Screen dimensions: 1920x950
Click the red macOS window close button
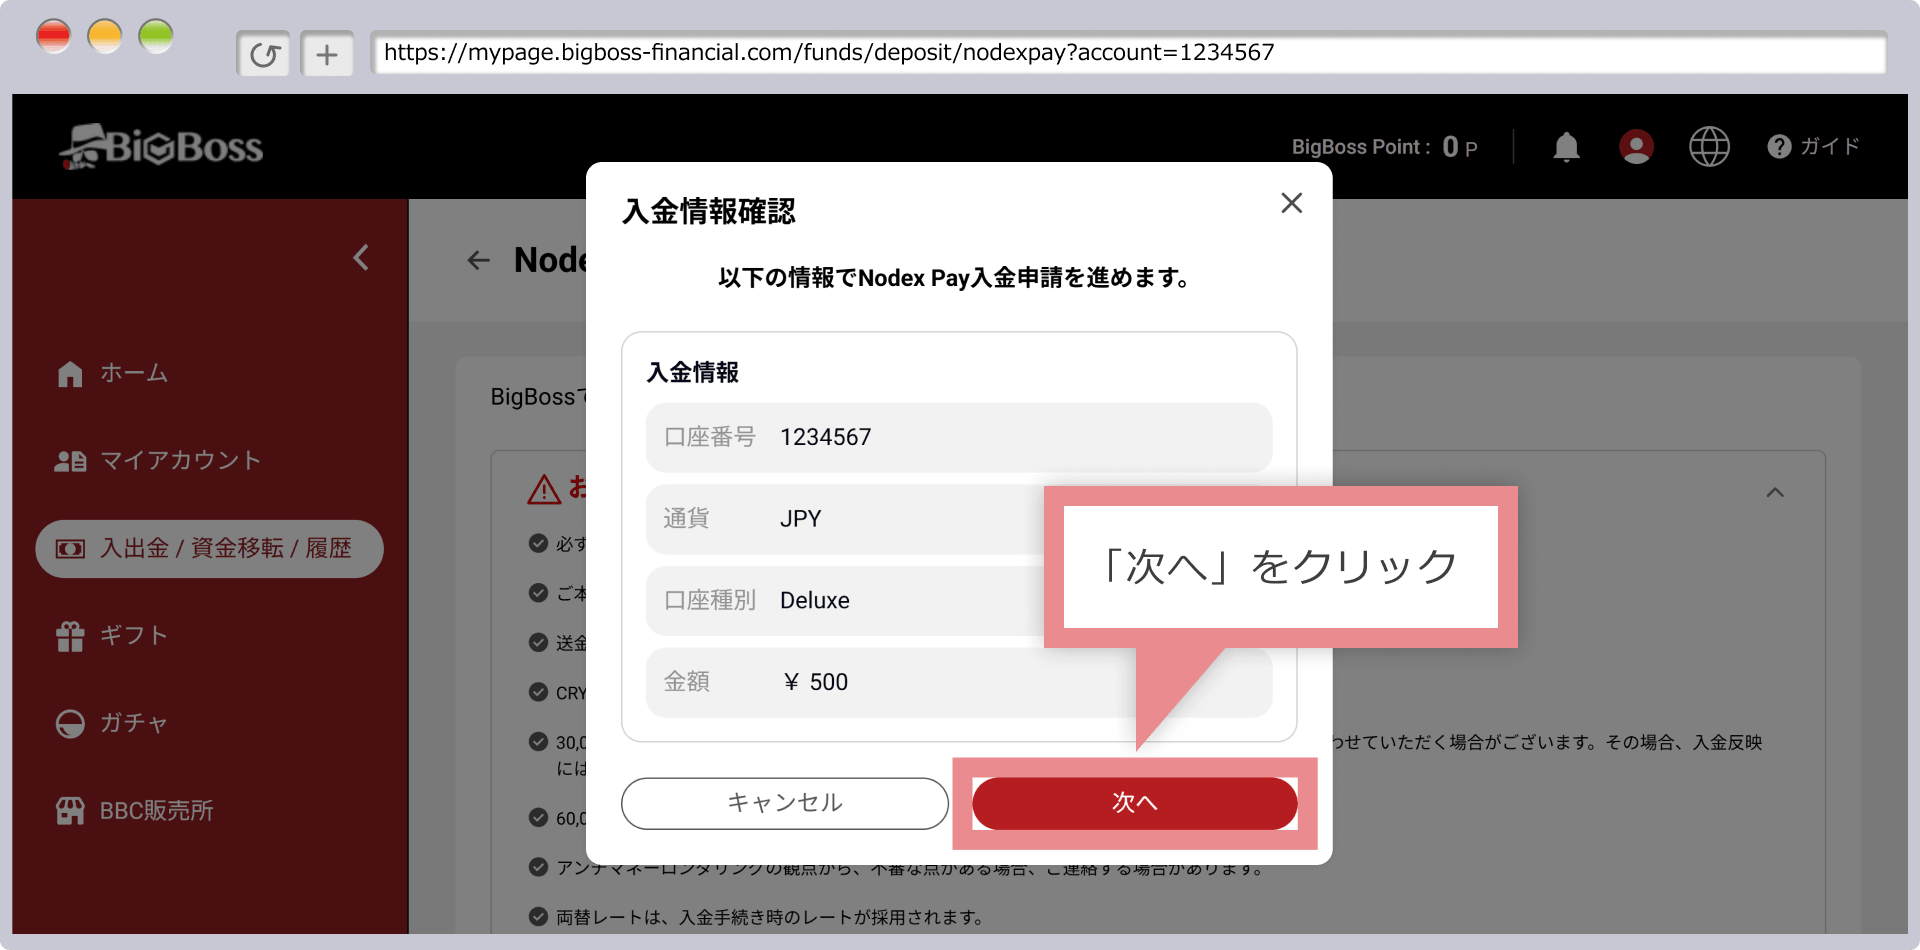pos(53,37)
